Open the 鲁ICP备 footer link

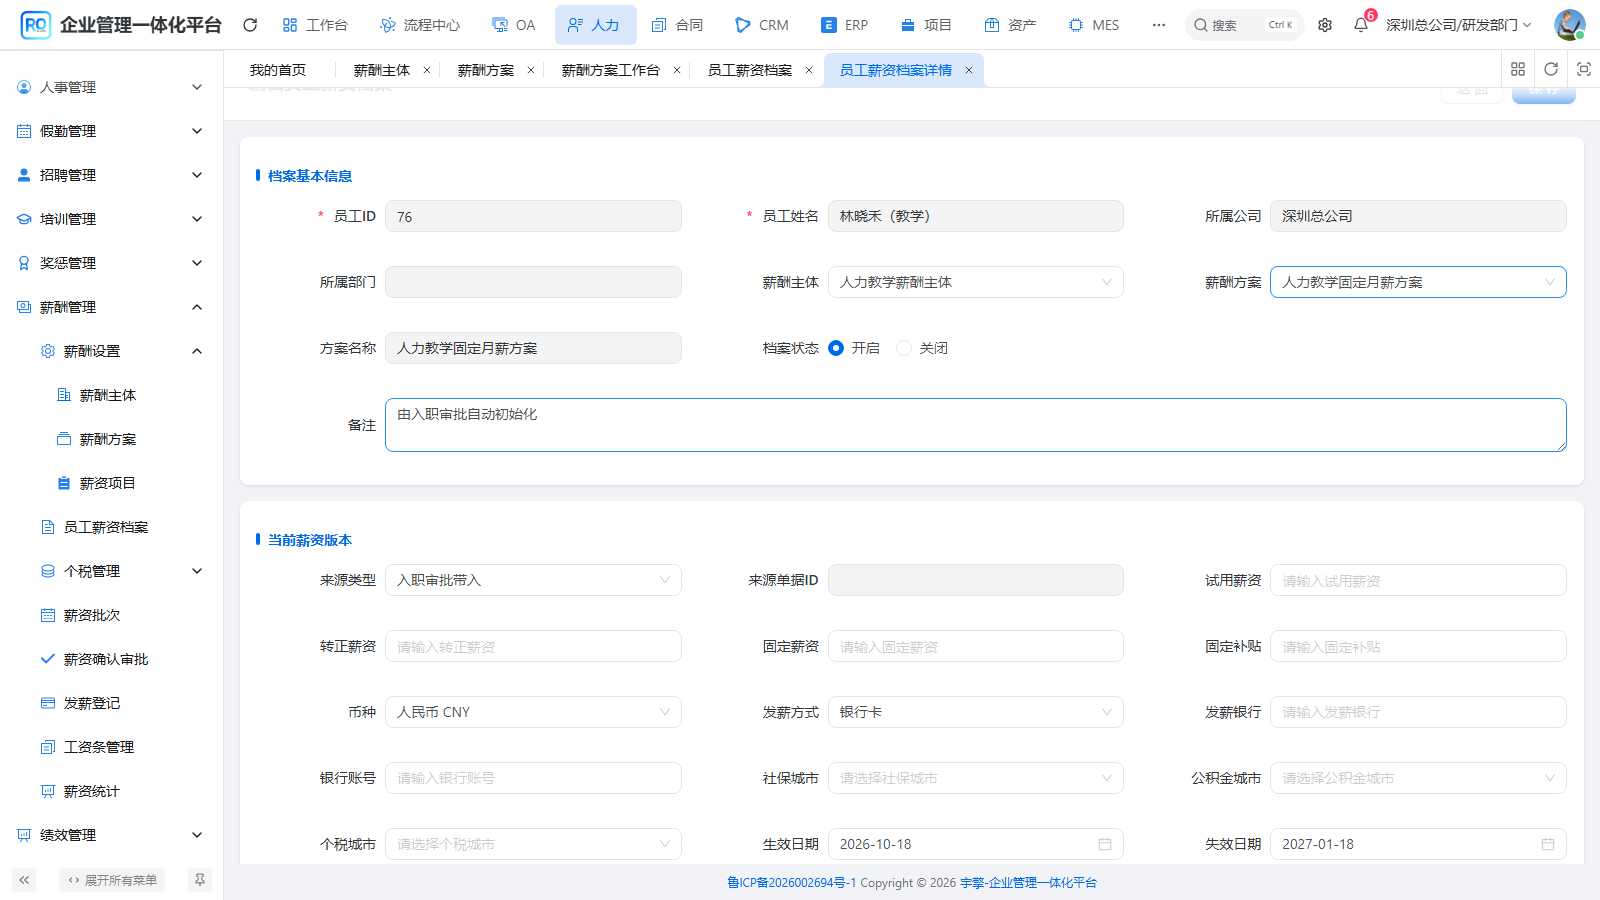click(x=791, y=882)
